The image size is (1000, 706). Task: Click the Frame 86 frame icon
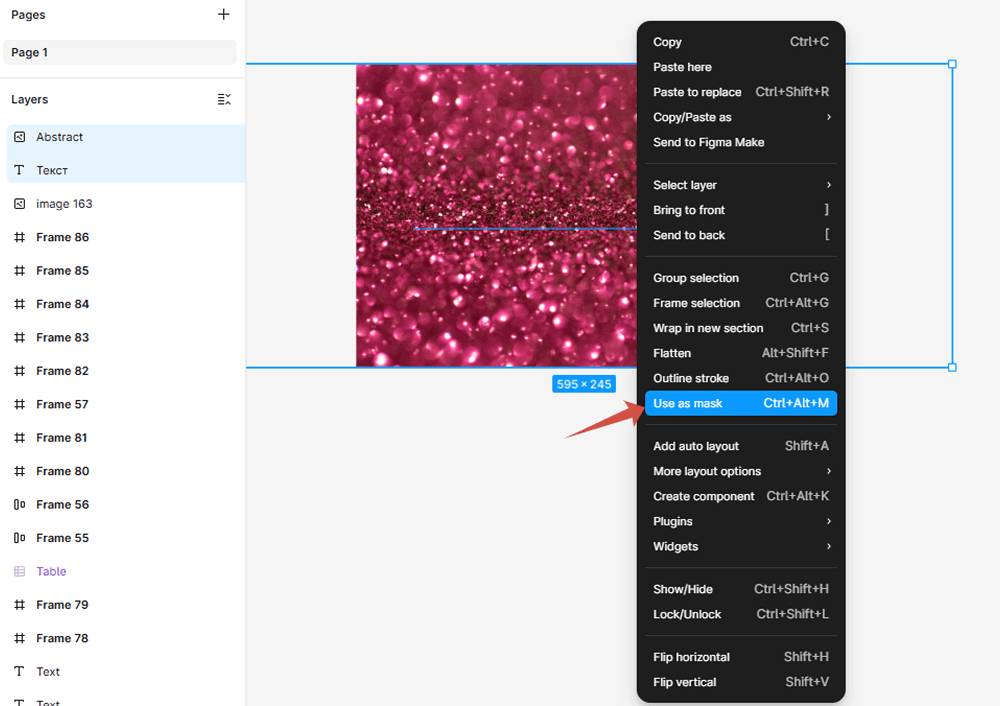20,237
